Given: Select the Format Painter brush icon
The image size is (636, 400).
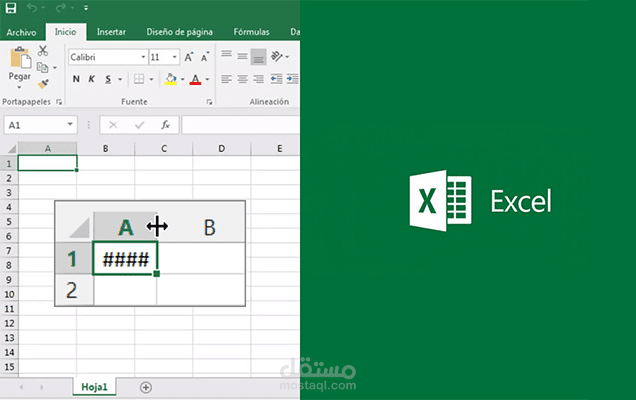Looking at the screenshot, I should click(43, 84).
